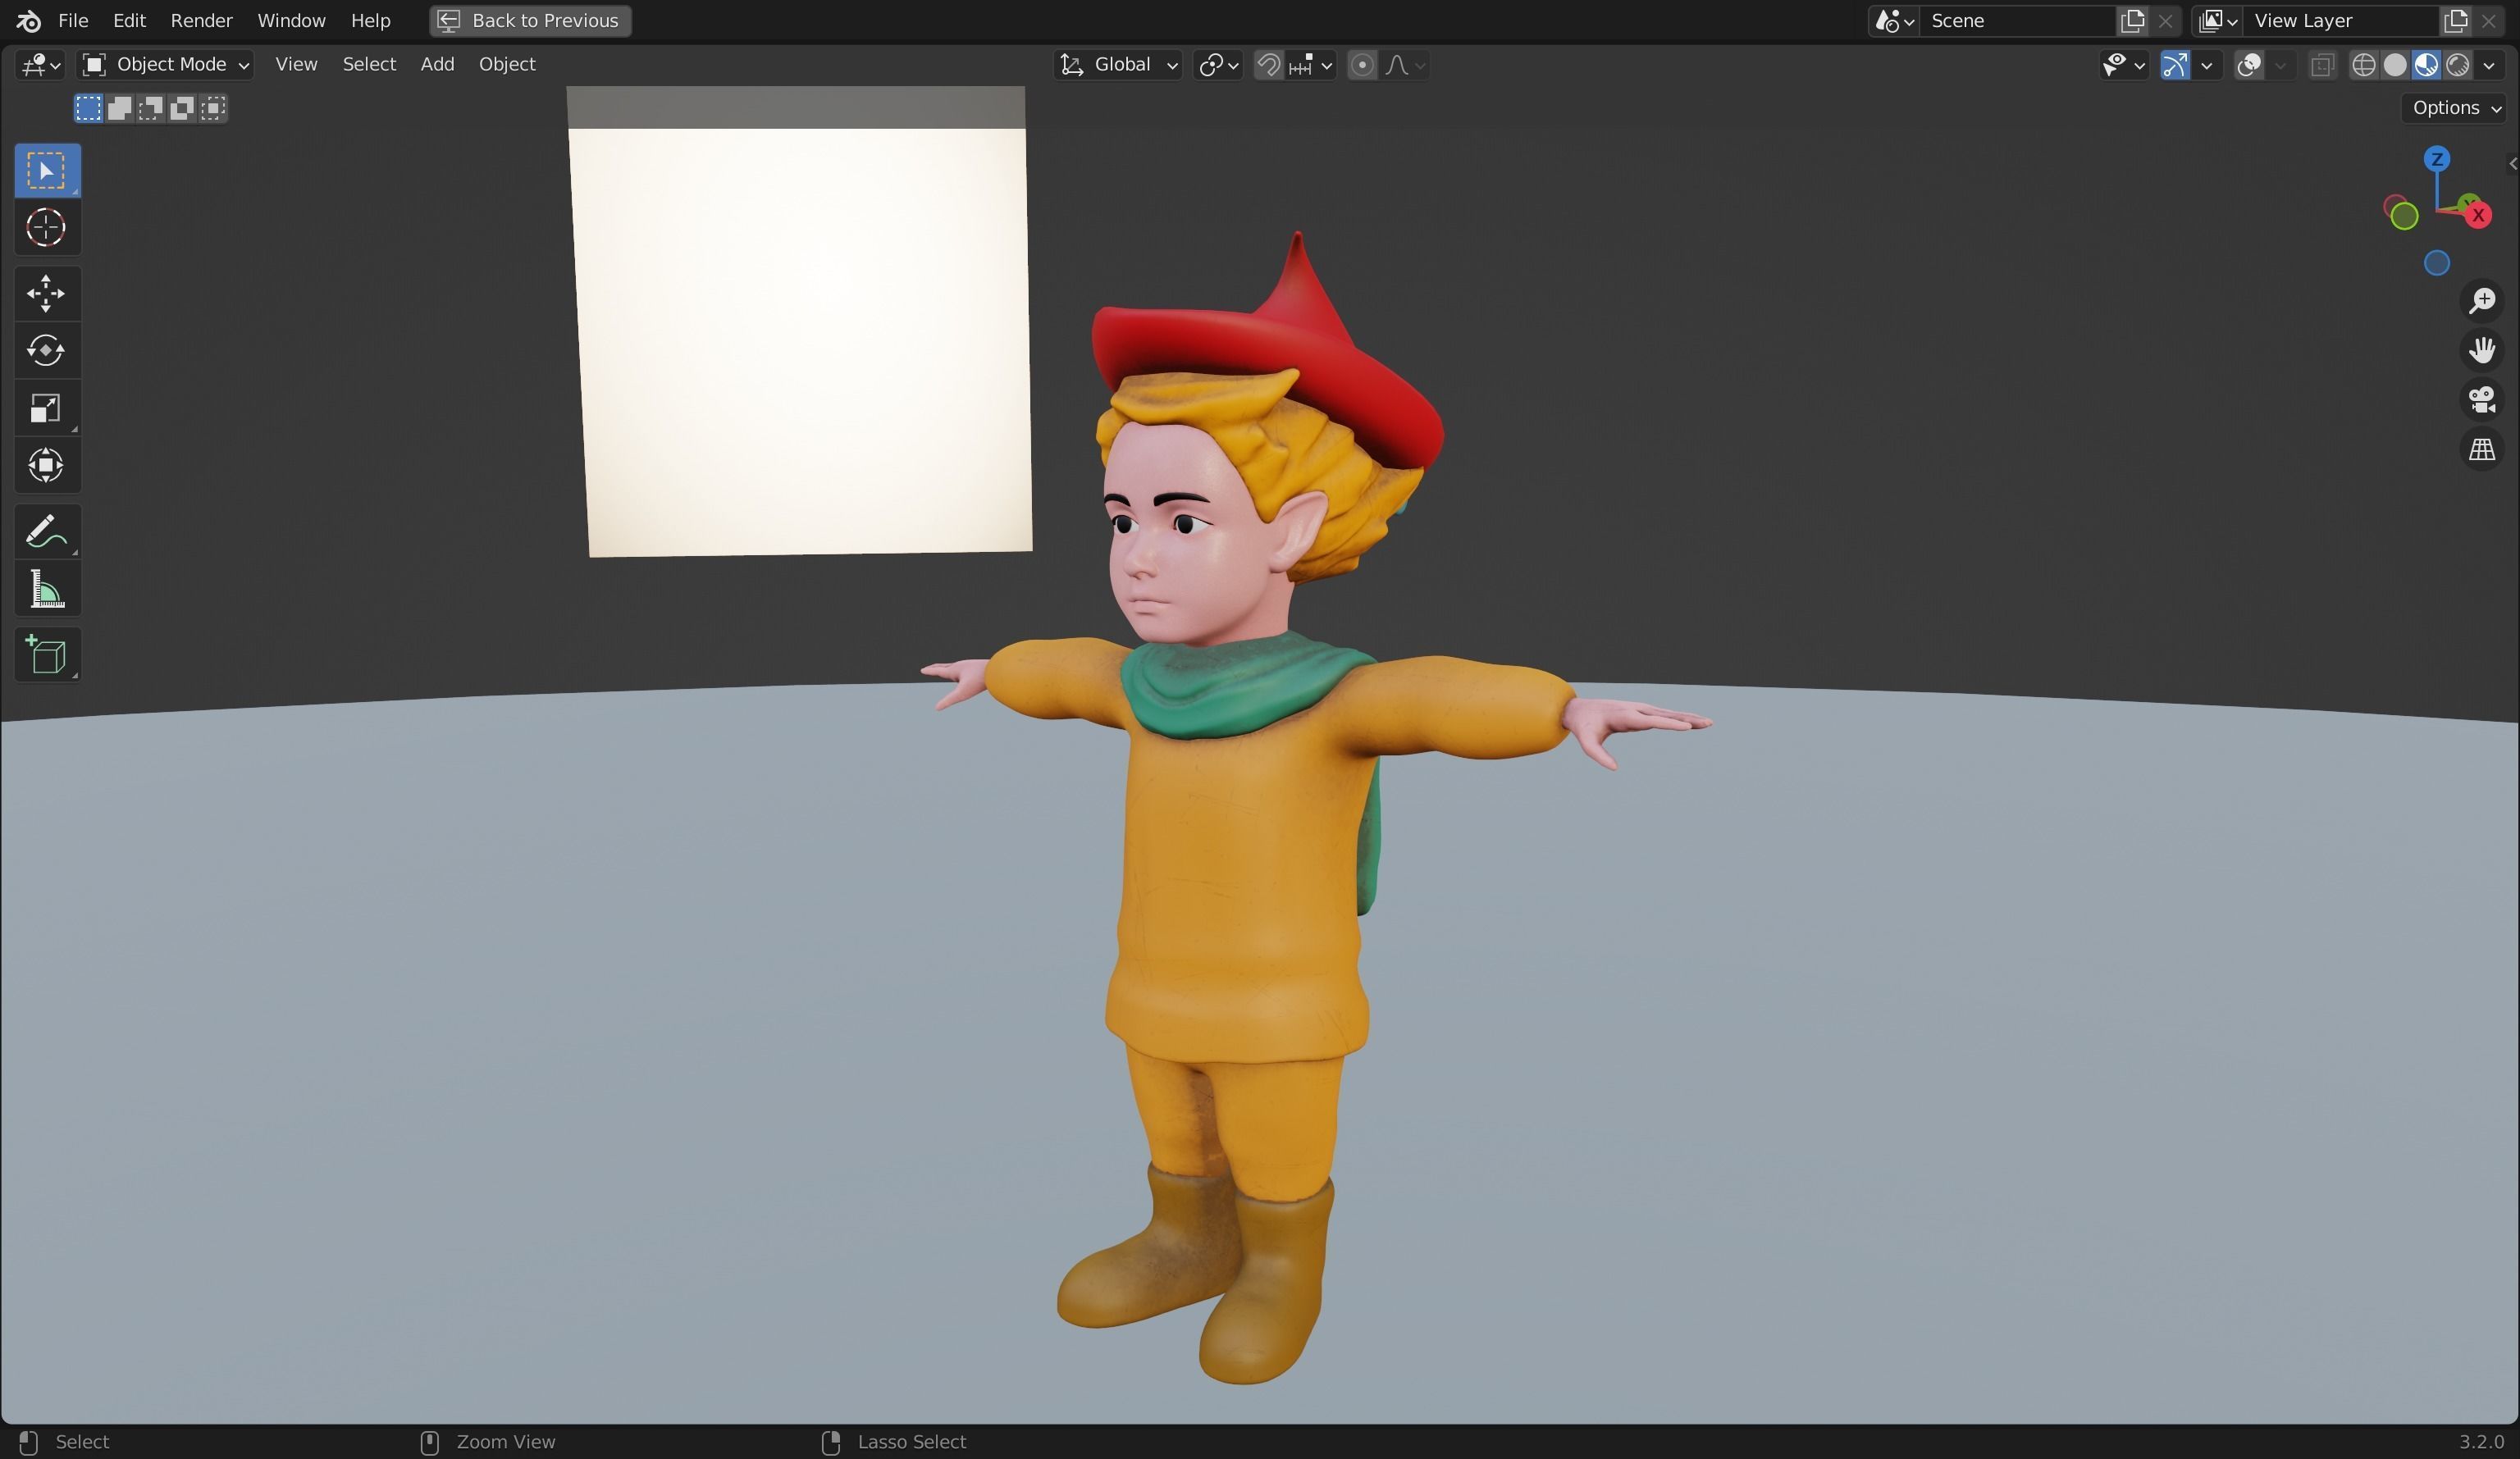
Task: Open the File menu
Action: pos(73,20)
